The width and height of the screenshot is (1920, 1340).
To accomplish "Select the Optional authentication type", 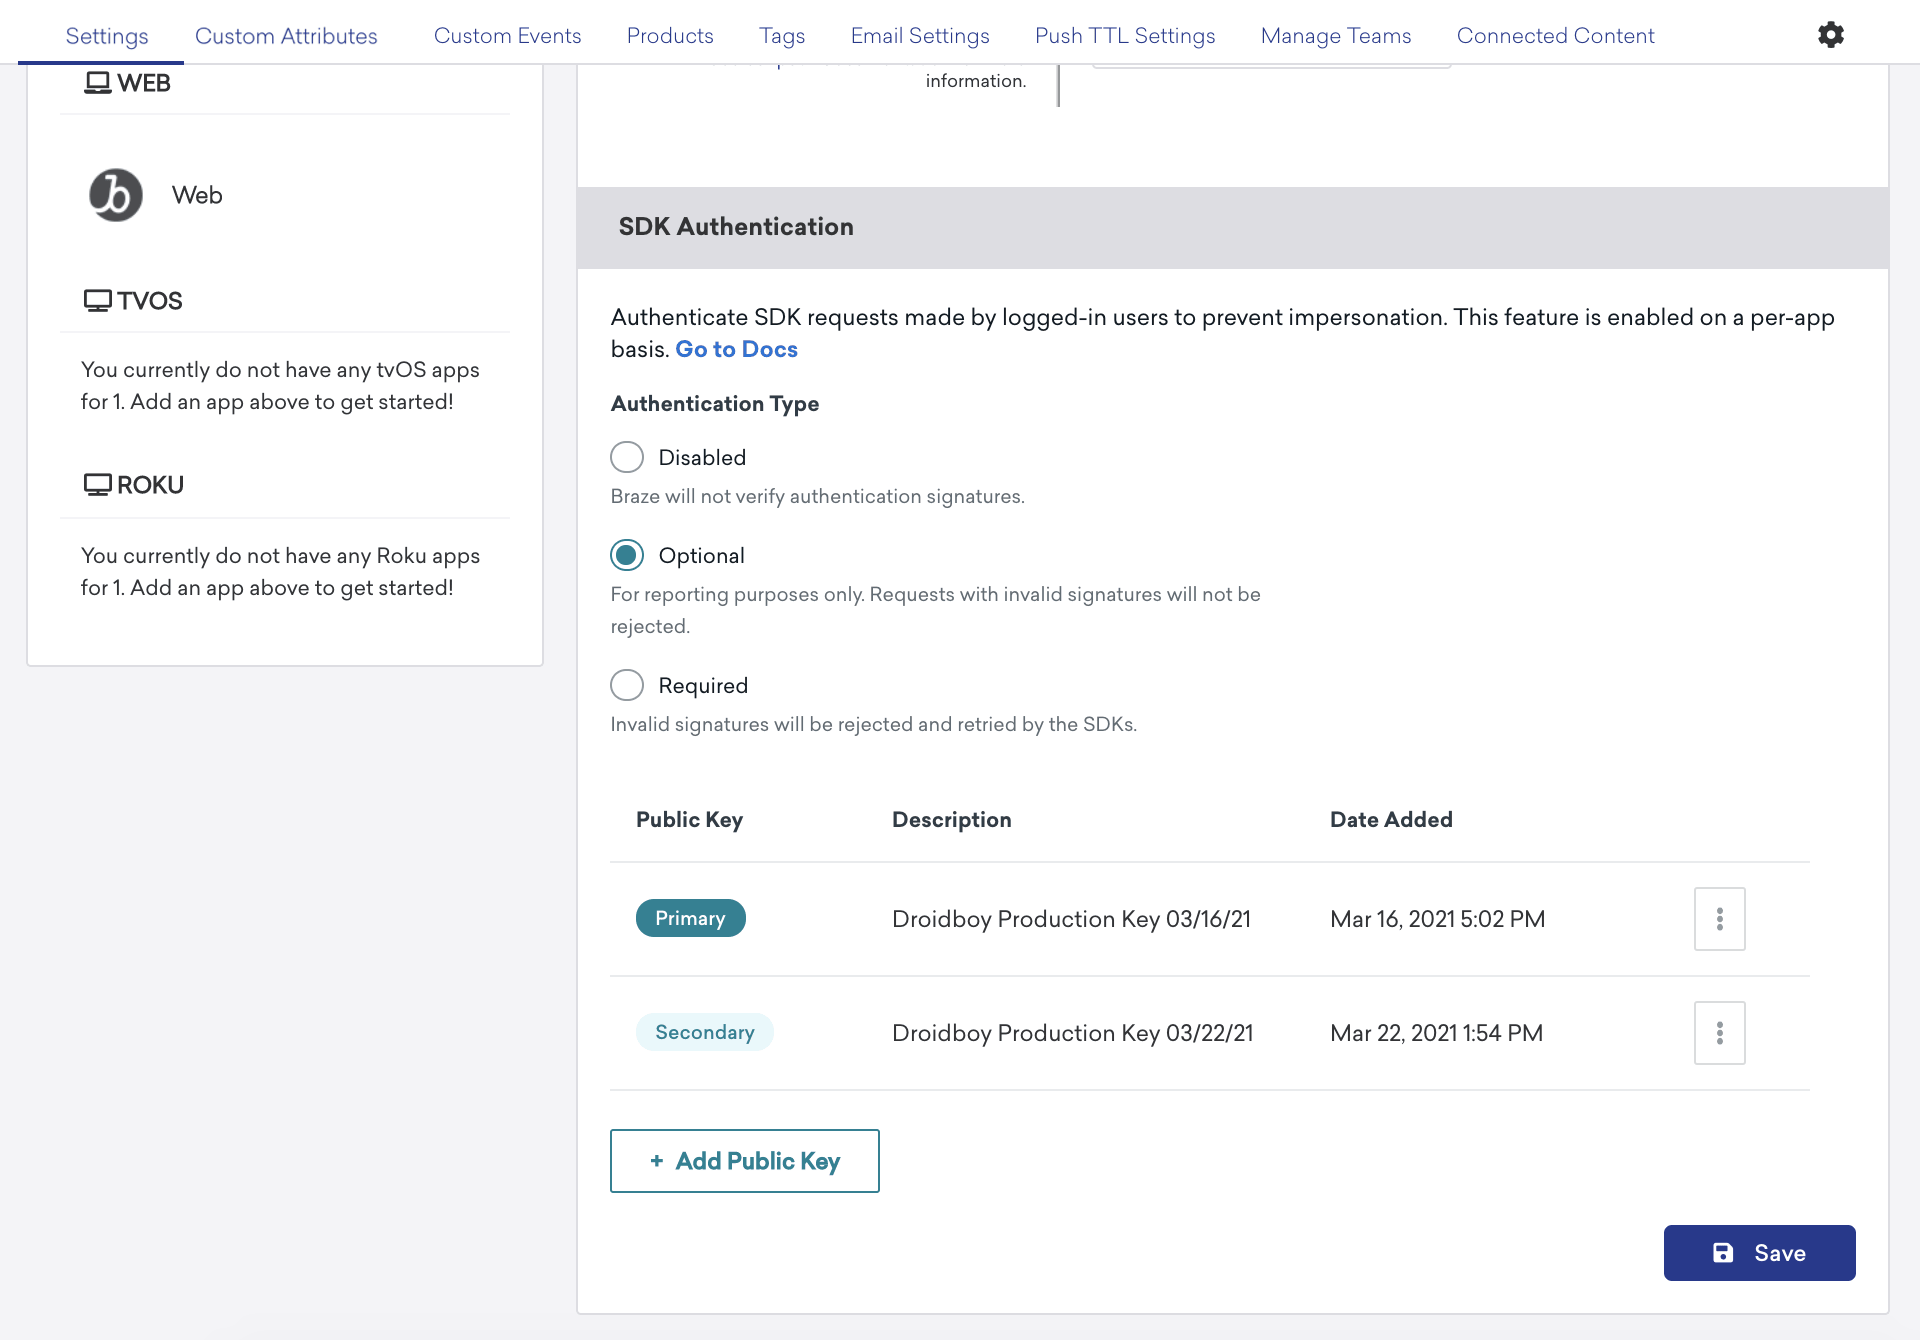I will [x=627, y=555].
